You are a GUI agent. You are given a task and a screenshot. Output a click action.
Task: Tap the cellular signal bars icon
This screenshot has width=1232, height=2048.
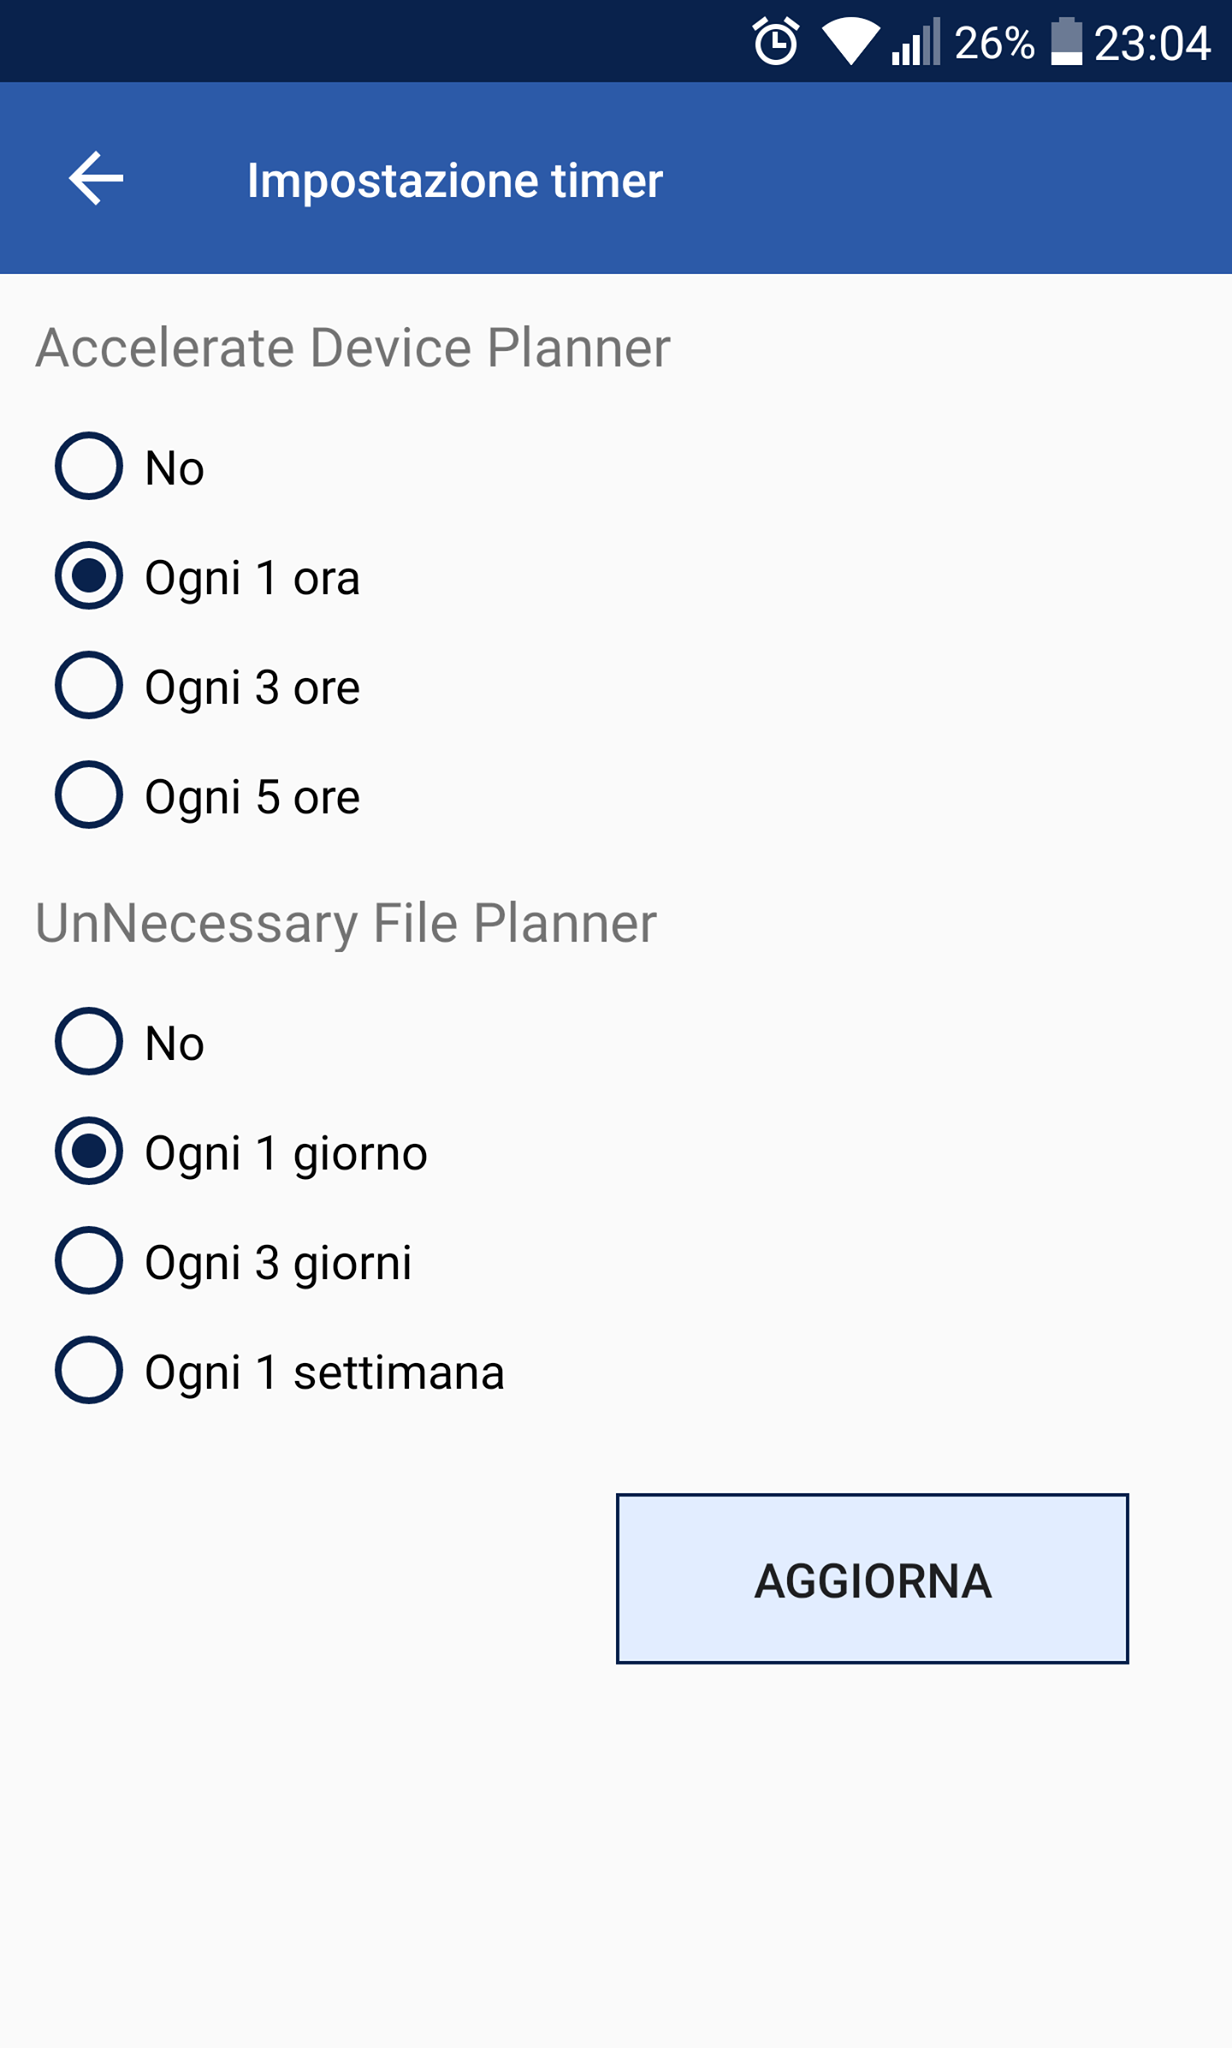pyautogui.click(x=916, y=42)
